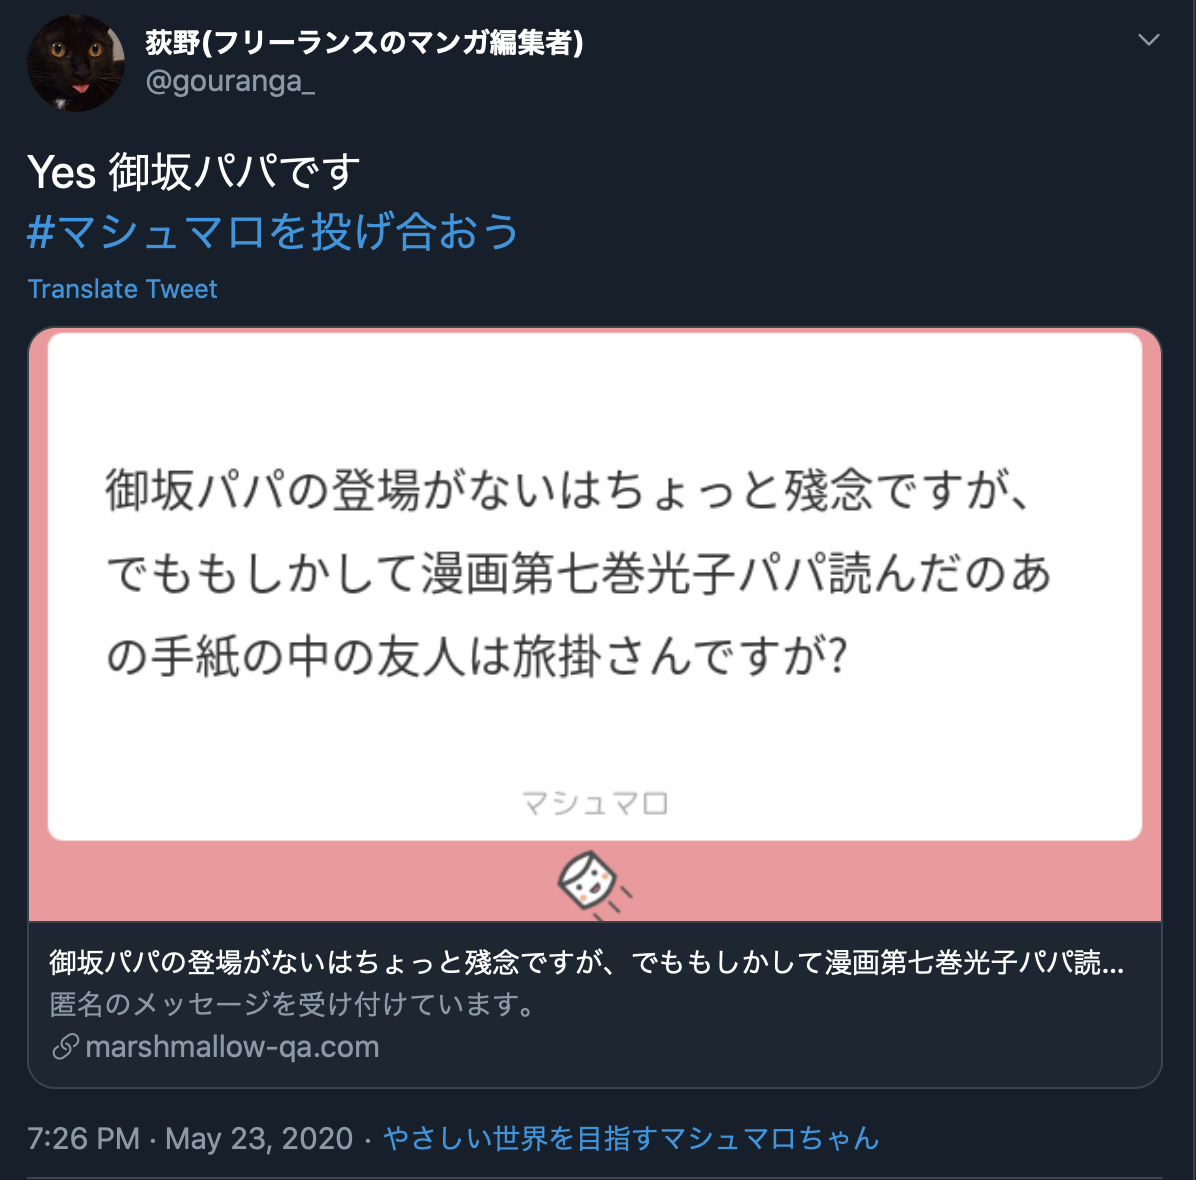Open the tweet's 7:26 PM timestamp
Viewport: 1196px width, 1180px height.
[x=83, y=1138]
